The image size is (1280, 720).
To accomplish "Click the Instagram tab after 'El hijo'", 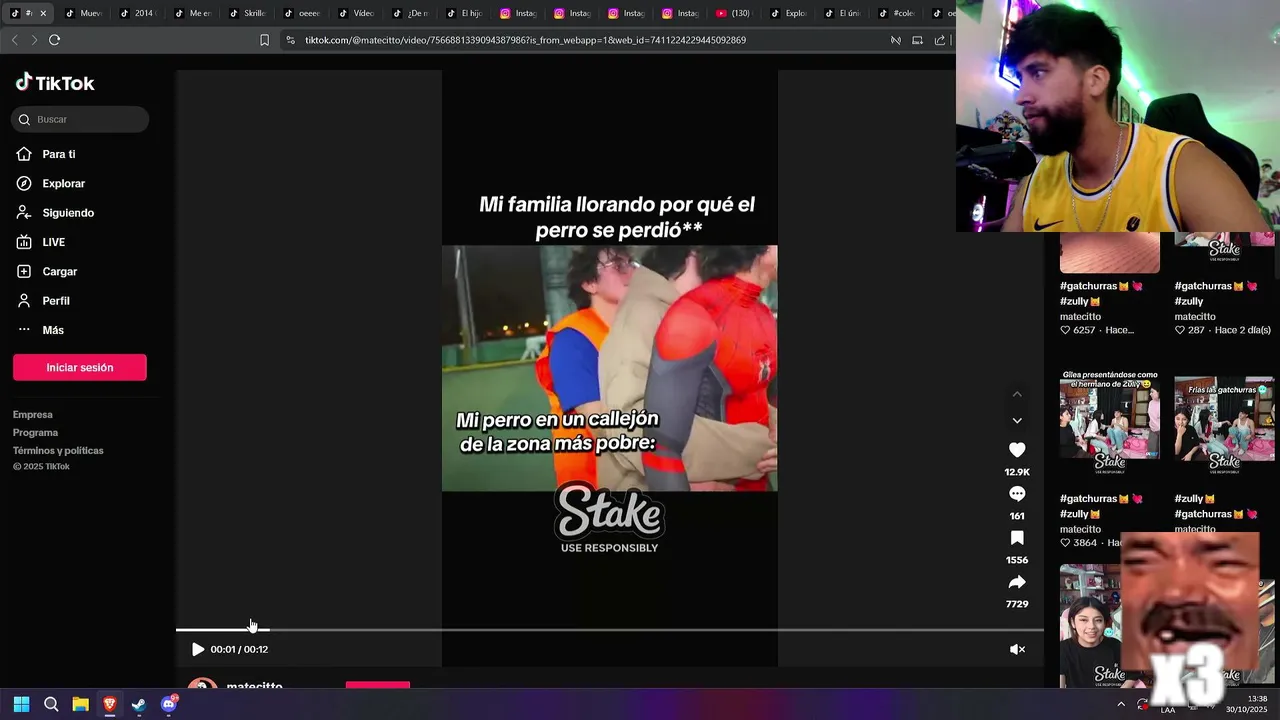I will [517, 13].
